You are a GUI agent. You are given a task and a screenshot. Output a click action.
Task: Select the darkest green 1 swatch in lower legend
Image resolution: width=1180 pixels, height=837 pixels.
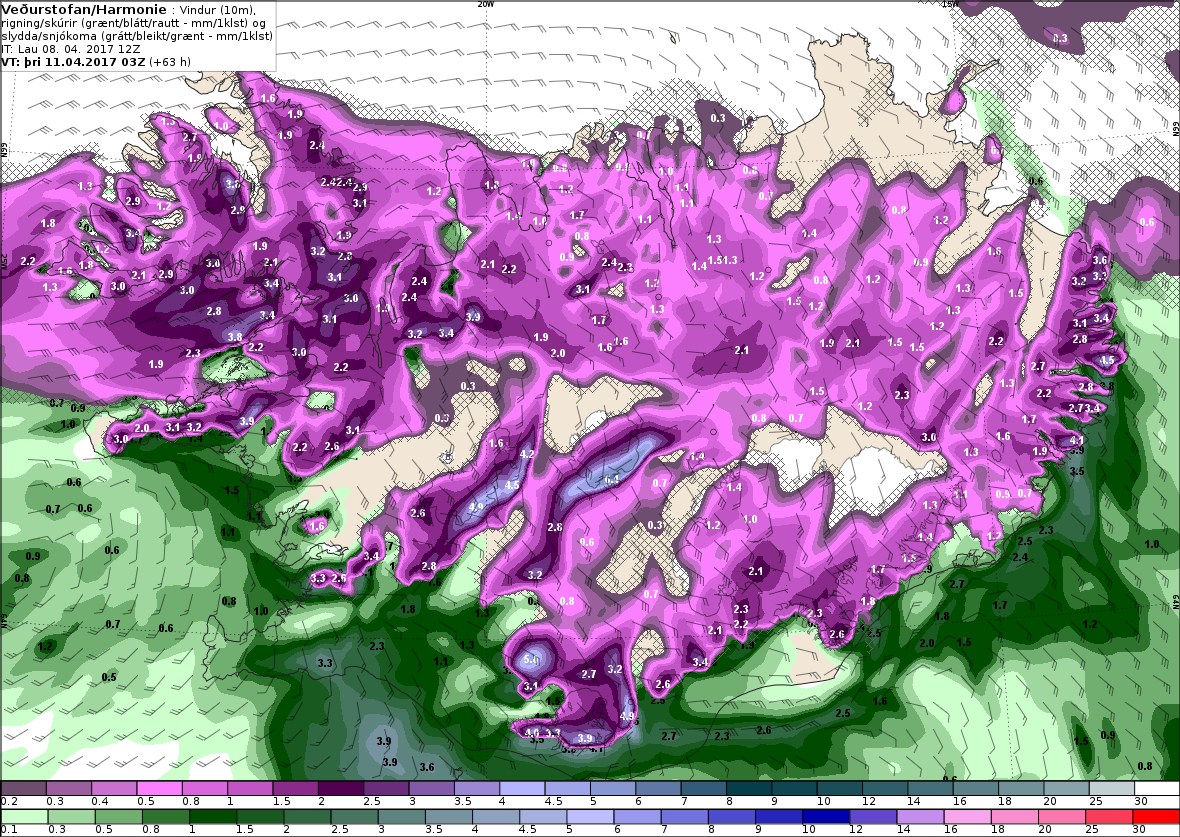213,817
